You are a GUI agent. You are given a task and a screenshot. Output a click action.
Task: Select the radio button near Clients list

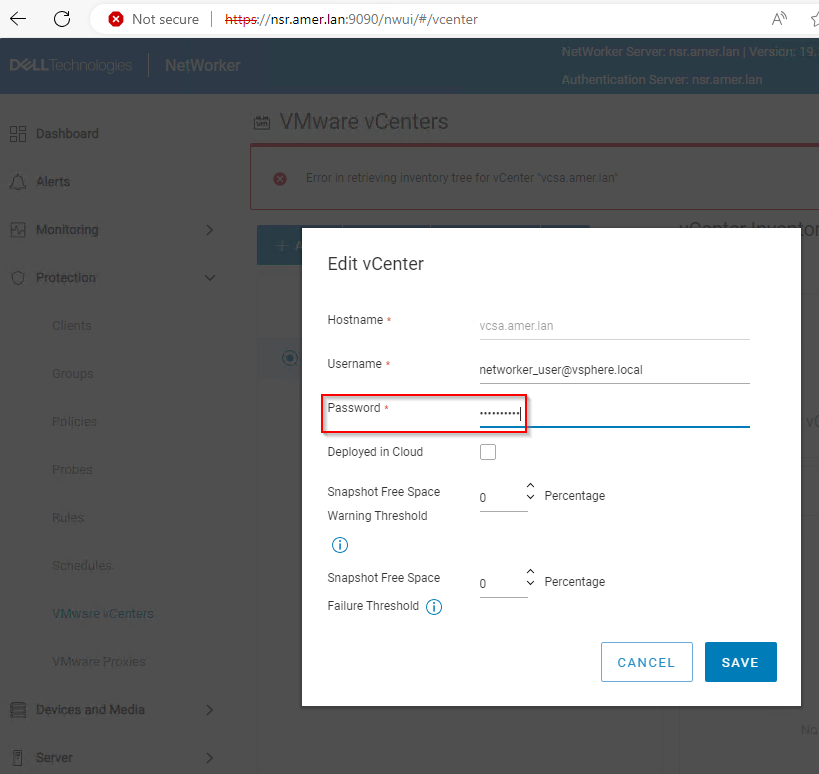point(290,358)
